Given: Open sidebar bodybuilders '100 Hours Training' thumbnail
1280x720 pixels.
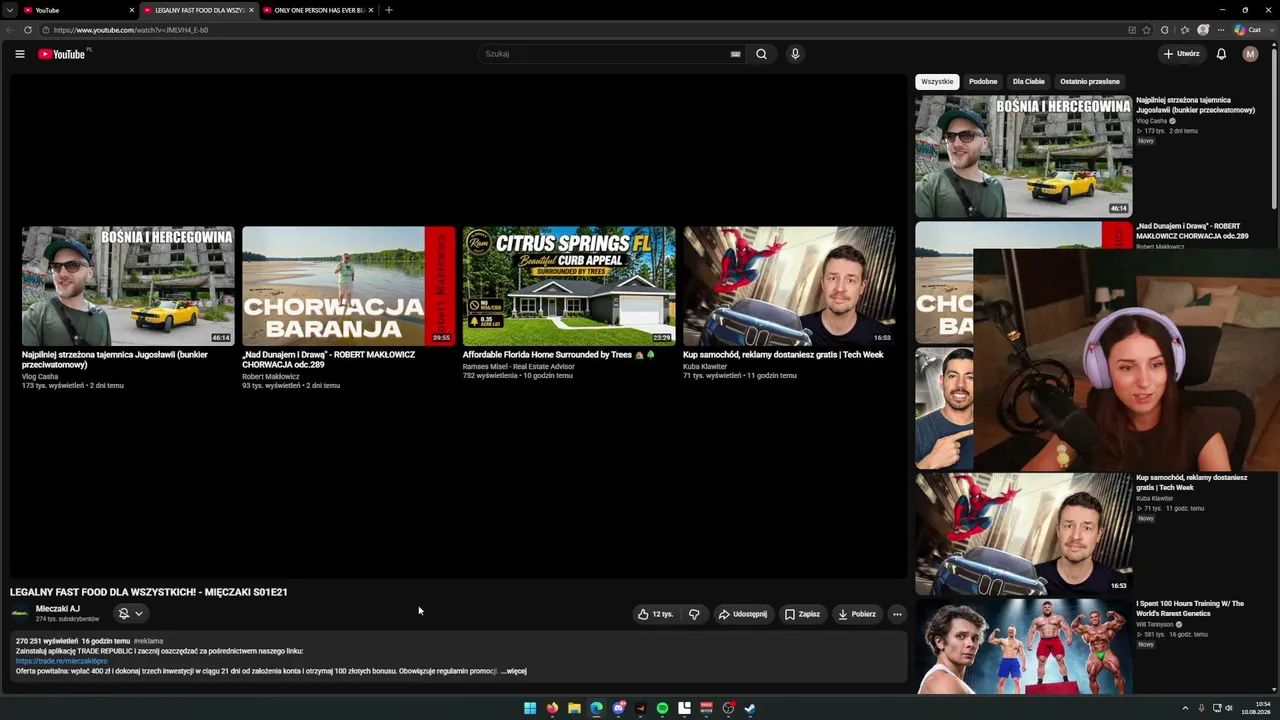Looking at the screenshot, I should tap(1024, 646).
